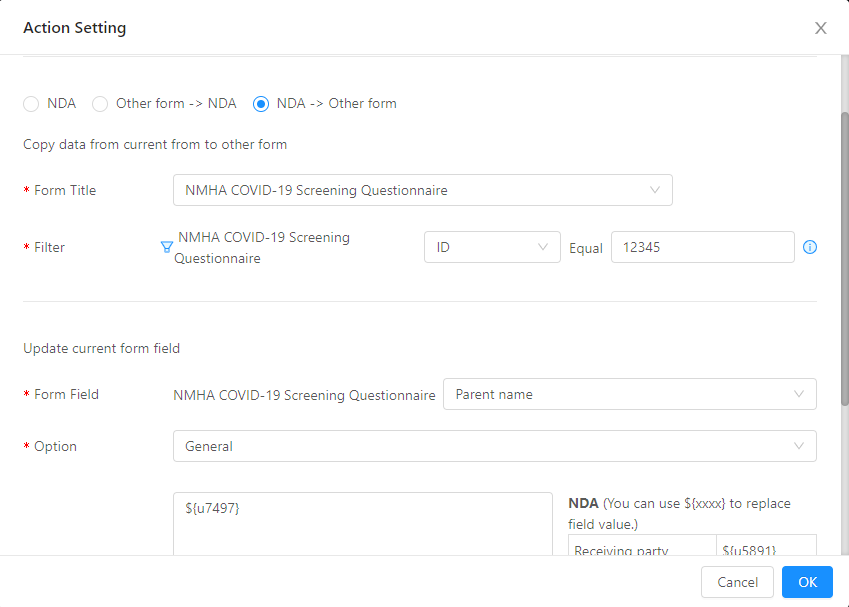
Task: Open the Parent name form field dropdown
Action: [629, 394]
